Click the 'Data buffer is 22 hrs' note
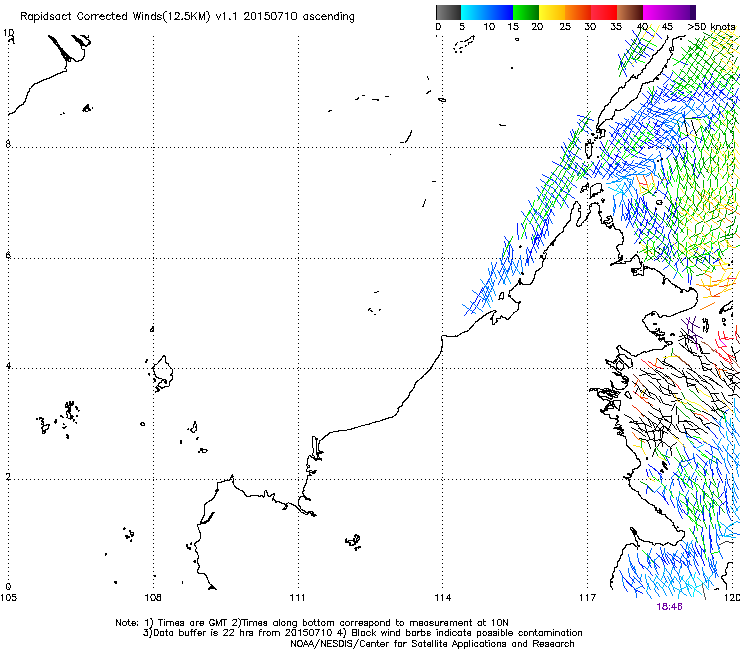 tap(205, 633)
